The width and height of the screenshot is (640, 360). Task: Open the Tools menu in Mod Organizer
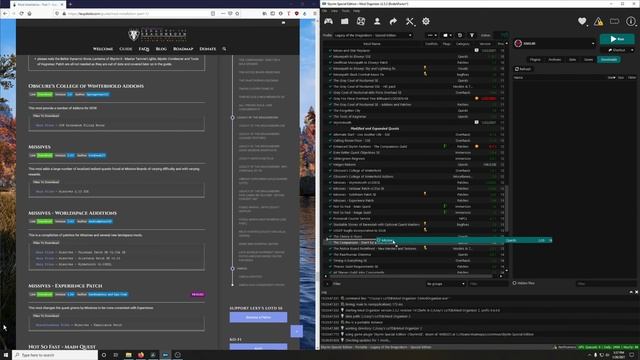pos(345,11)
